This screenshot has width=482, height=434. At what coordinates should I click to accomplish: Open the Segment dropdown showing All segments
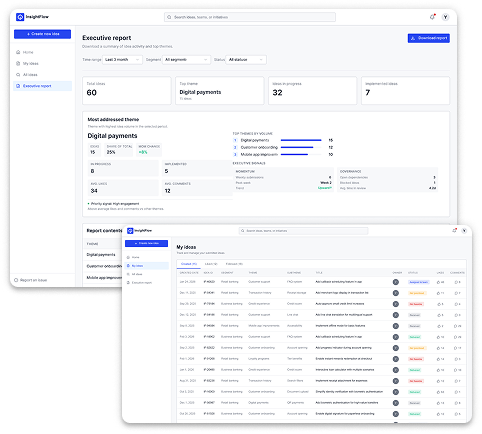[186, 60]
